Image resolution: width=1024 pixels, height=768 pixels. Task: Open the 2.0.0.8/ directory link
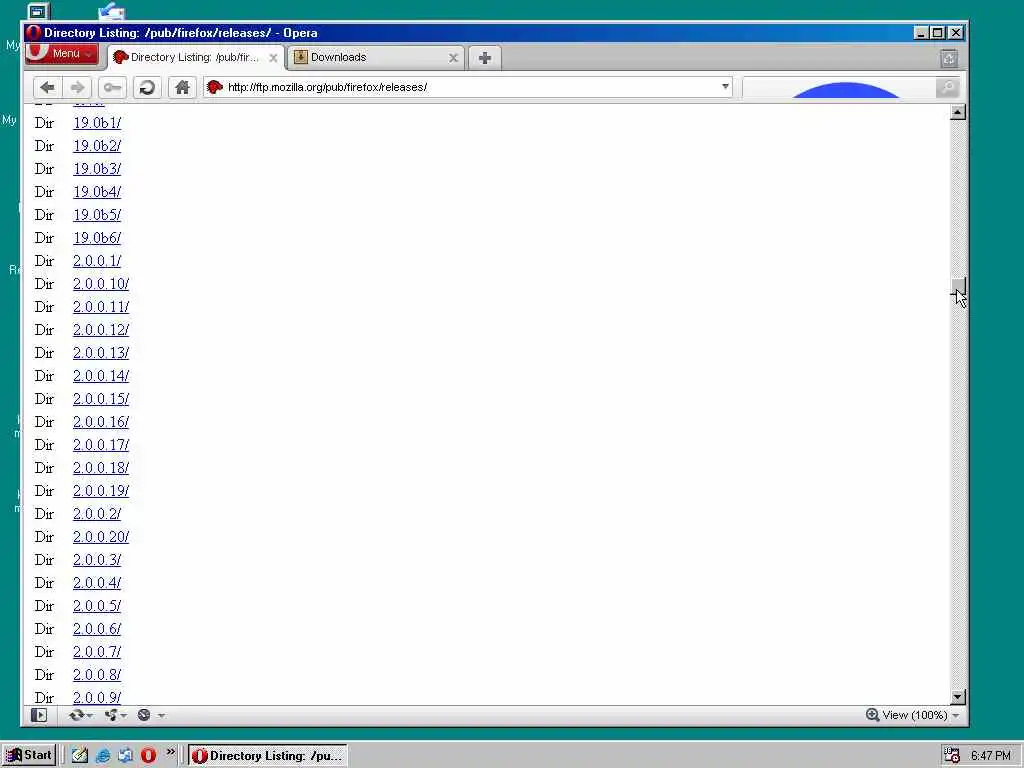click(97, 675)
